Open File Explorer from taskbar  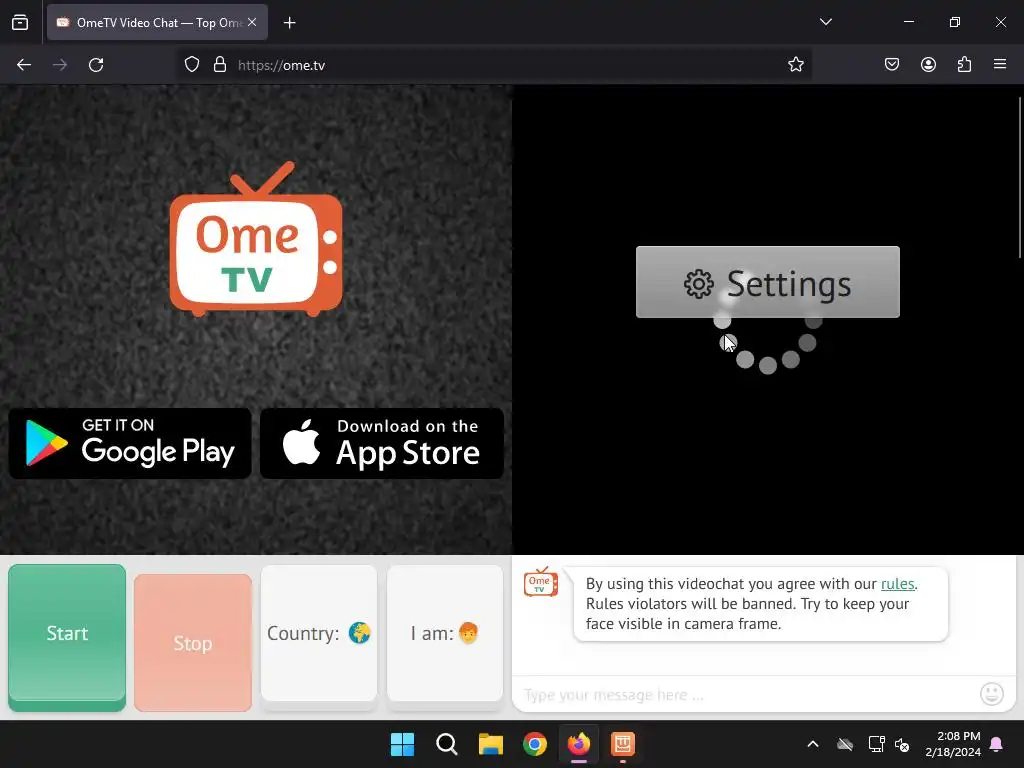(490, 744)
